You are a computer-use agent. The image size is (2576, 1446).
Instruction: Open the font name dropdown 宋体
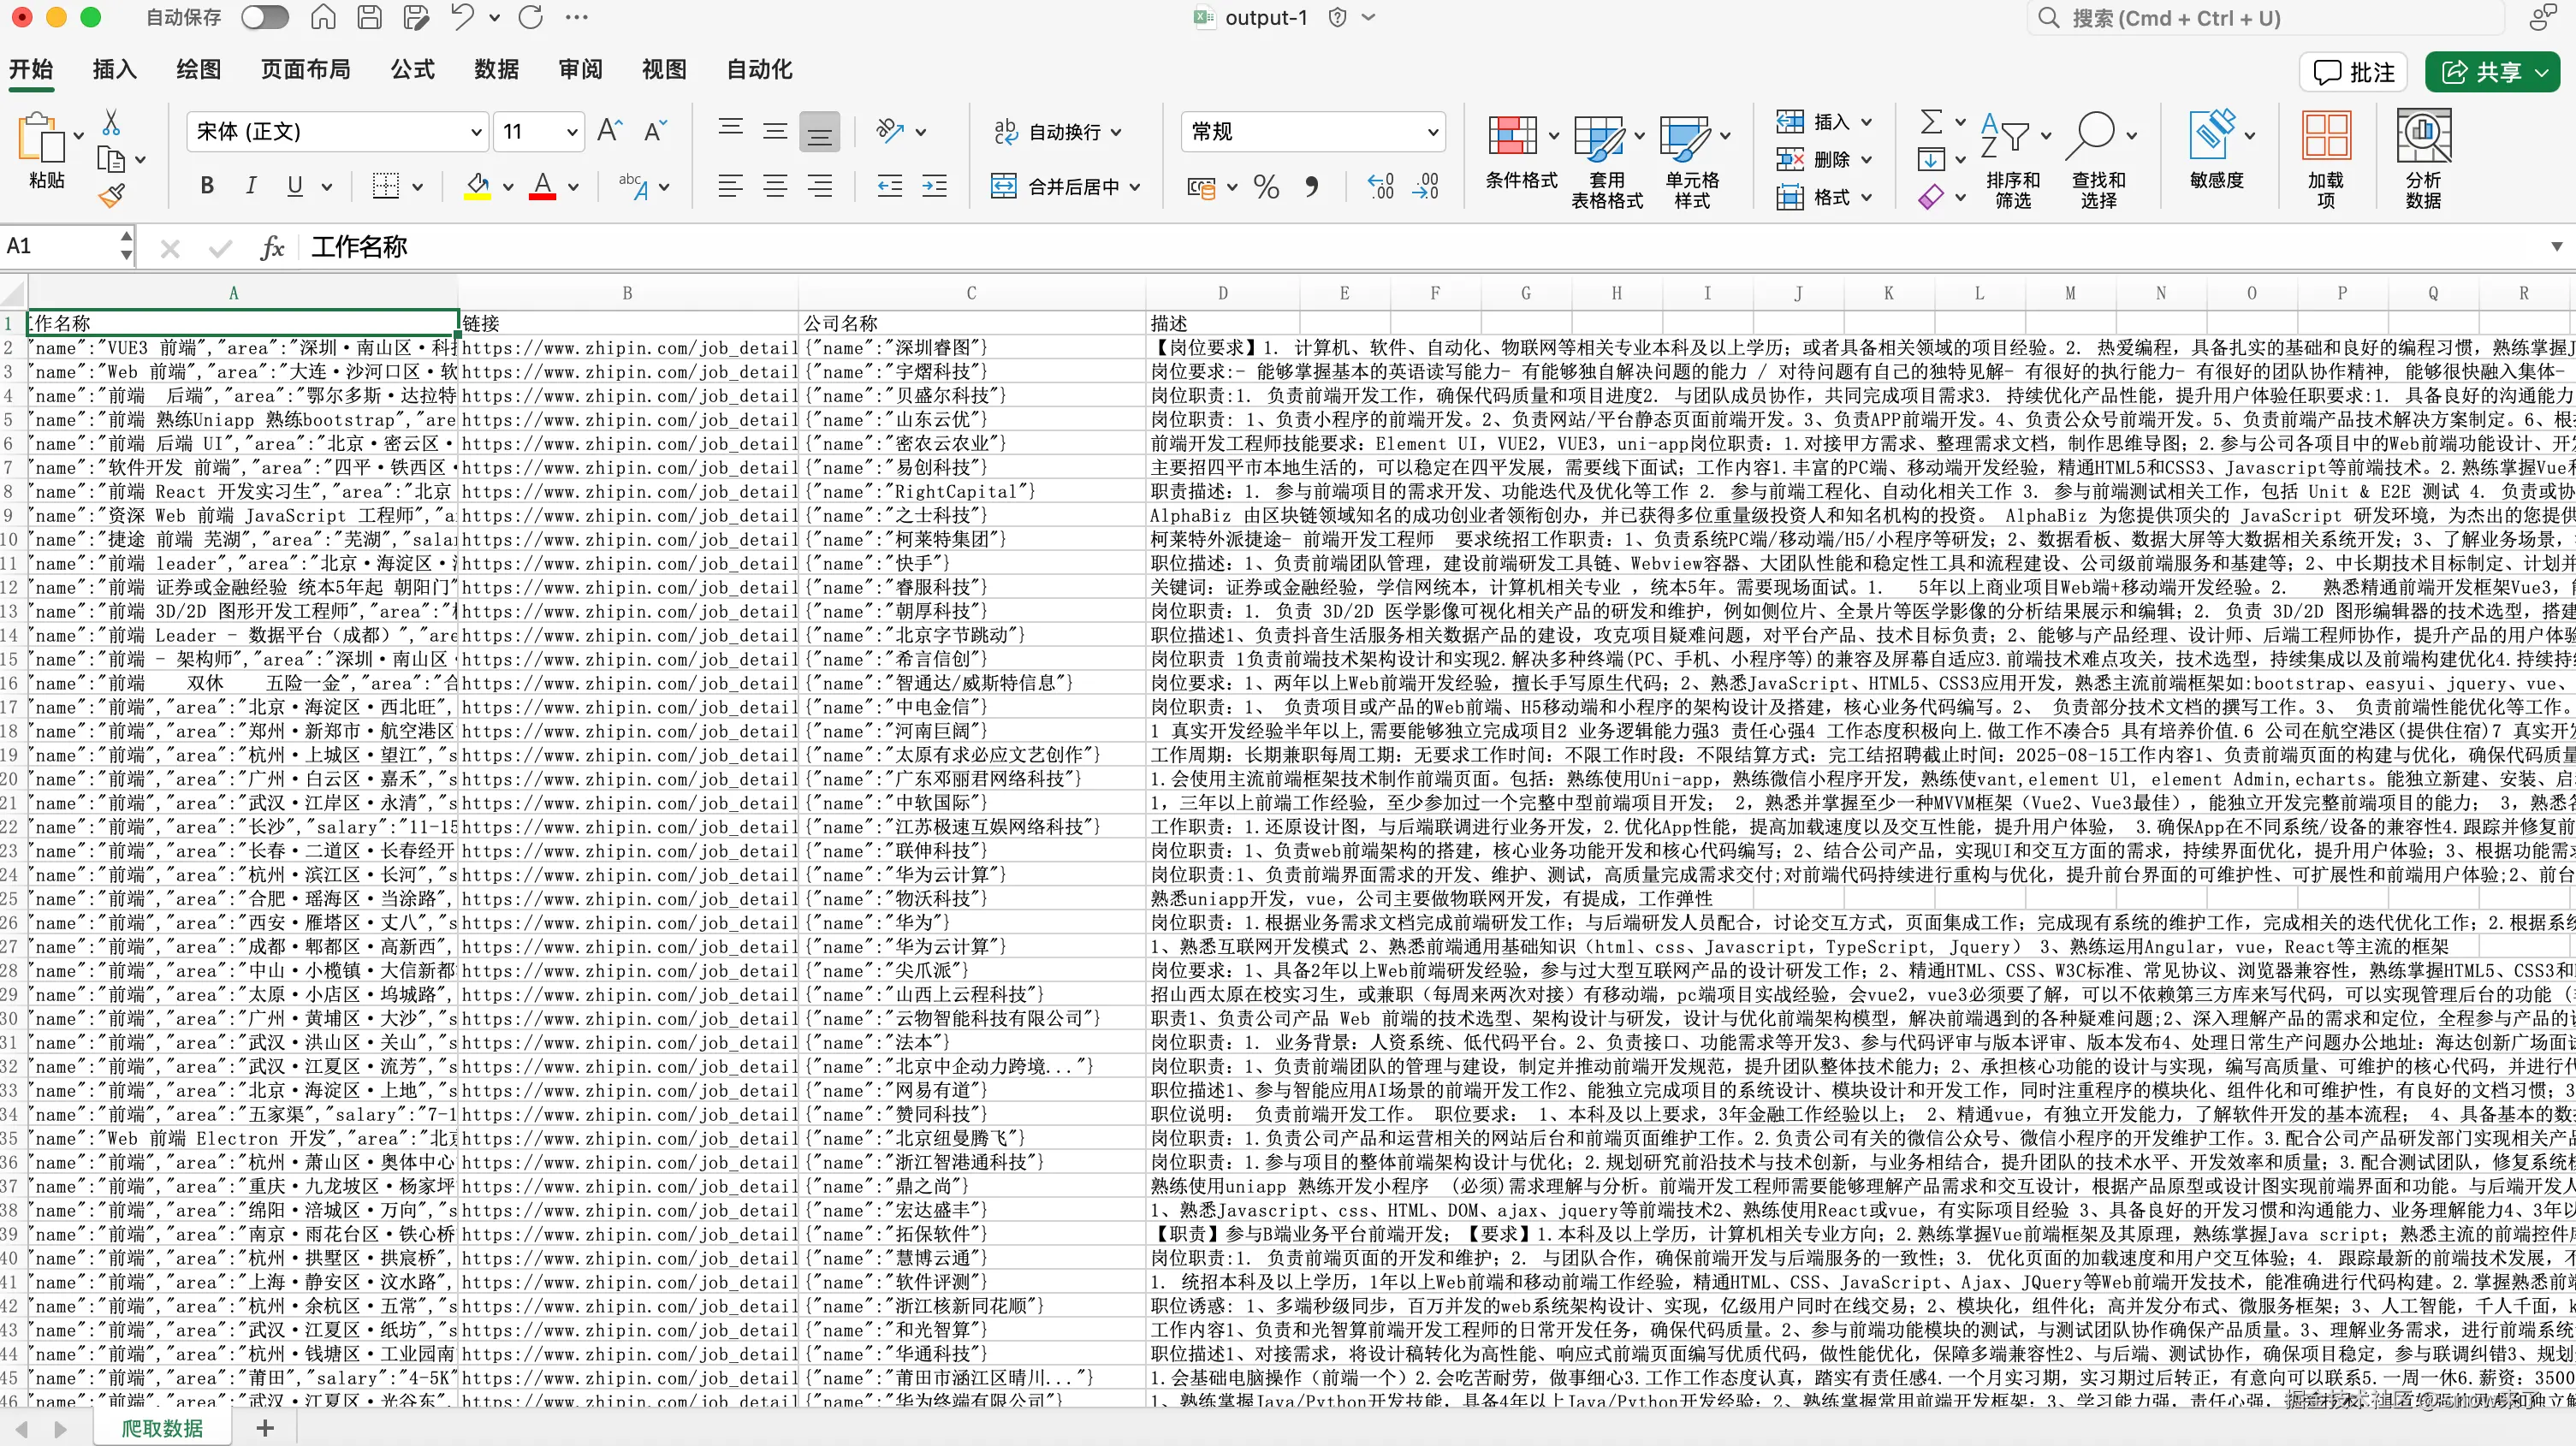pyautogui.click(x=477, y=132)
